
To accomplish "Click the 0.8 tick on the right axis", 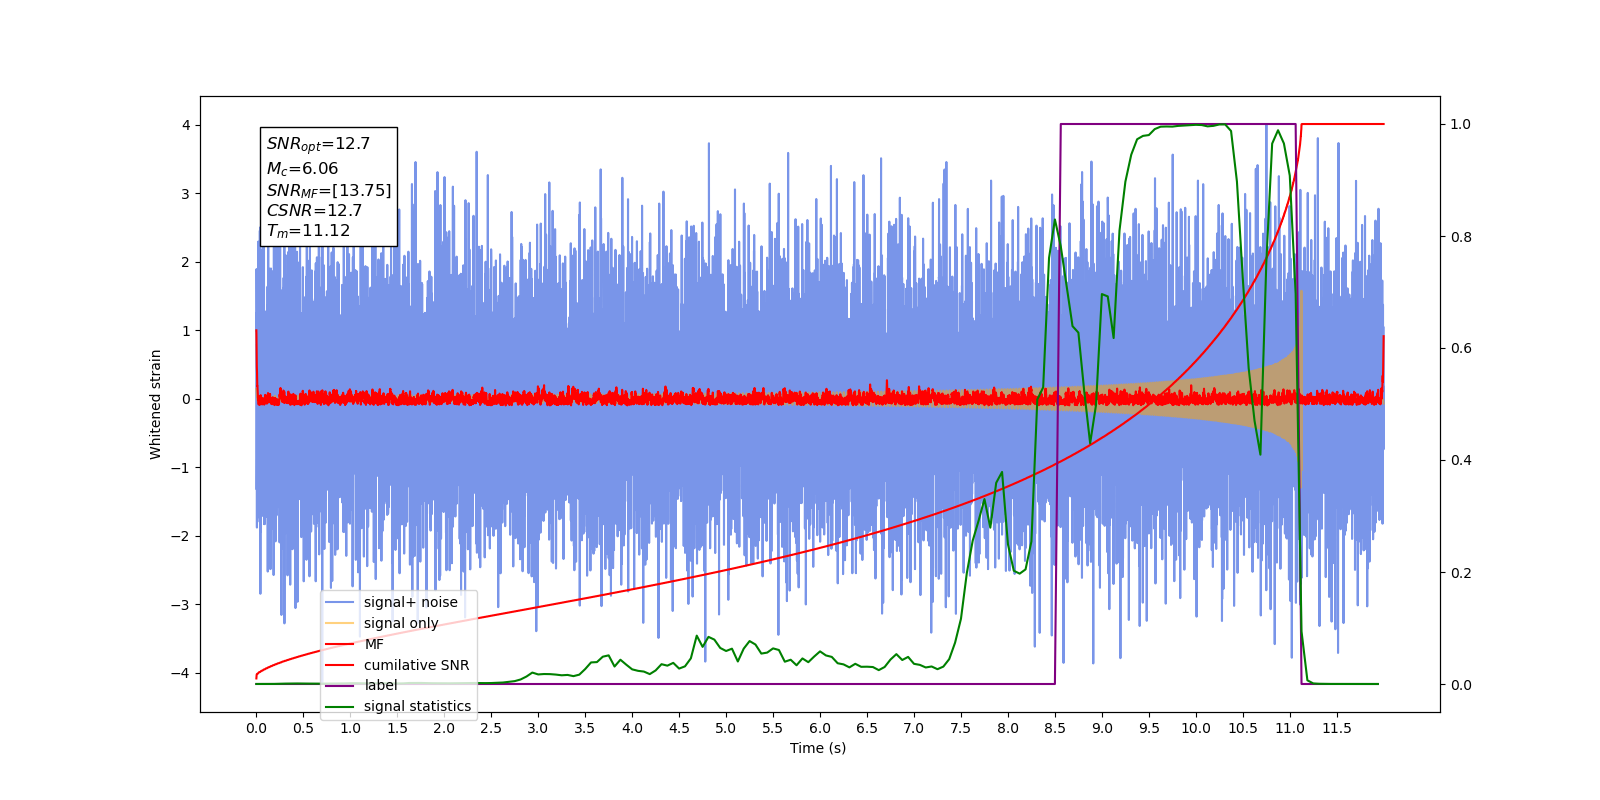I will tap(1461, 237).
